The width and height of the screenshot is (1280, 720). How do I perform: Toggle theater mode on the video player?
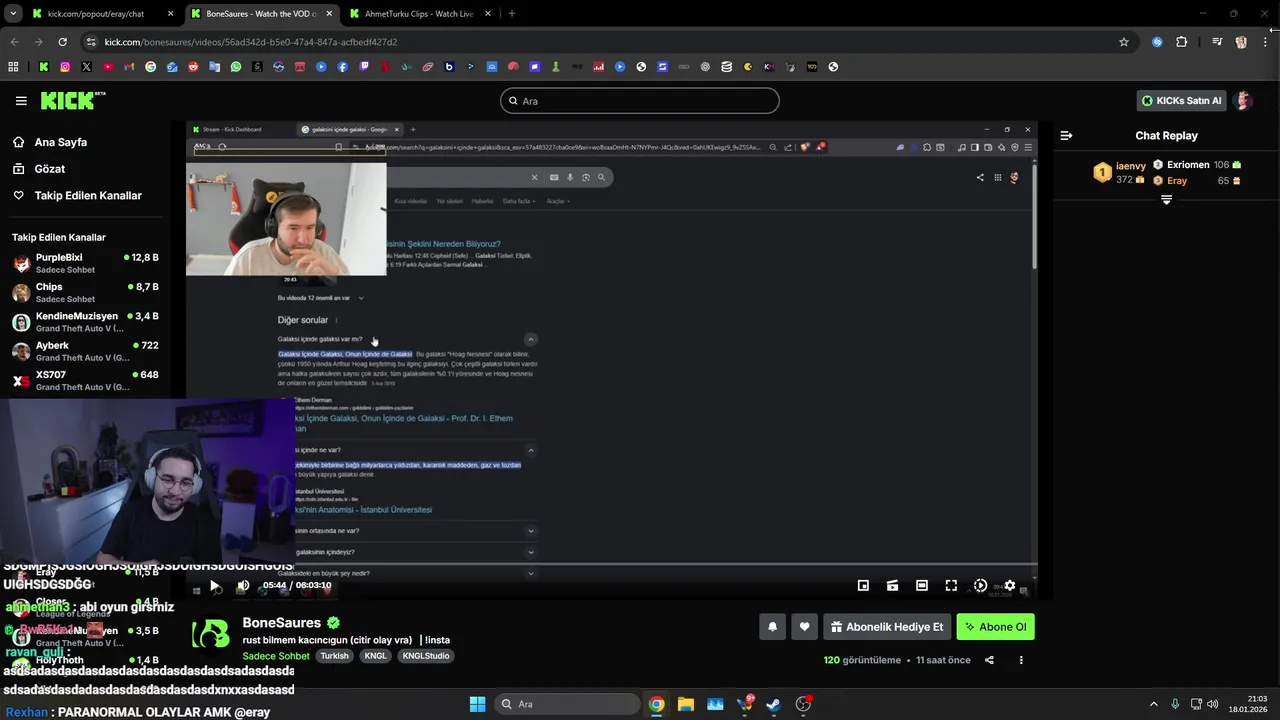[922, 585]
